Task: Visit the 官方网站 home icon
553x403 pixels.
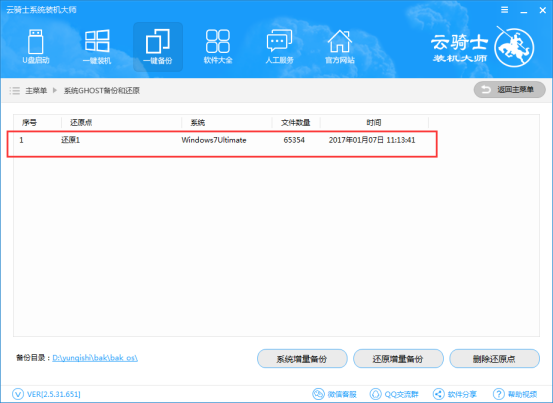Action: click(340, 47)
